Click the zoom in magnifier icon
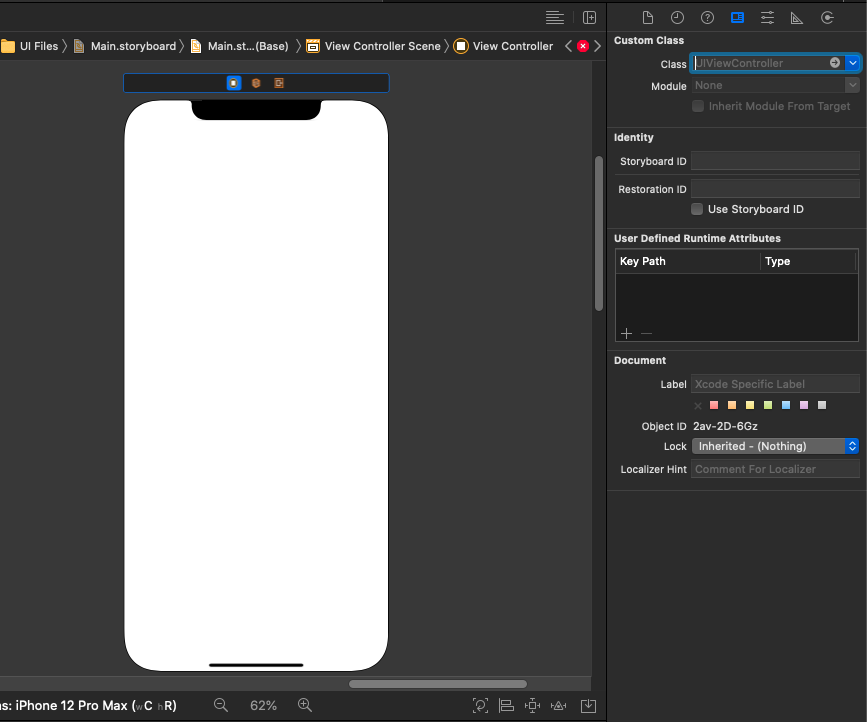Image resolution: width=867 pixels, height=722 pixels. click(x=305, y=705)
